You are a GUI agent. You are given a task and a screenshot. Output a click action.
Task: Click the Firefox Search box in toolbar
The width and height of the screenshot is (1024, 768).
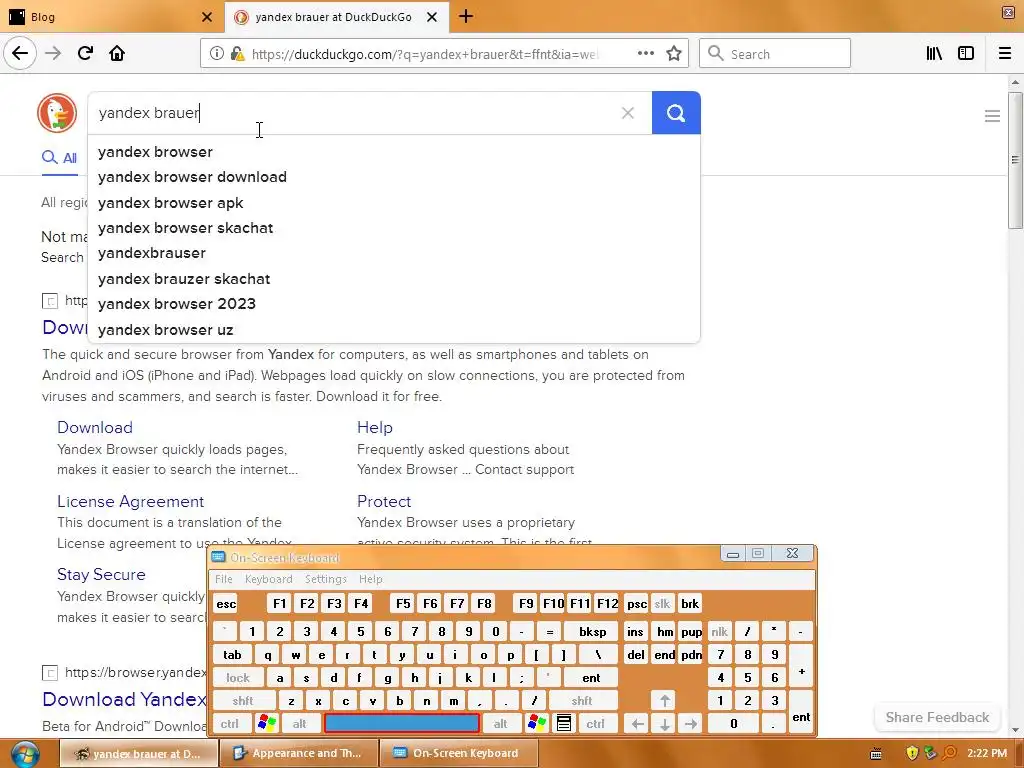point(775,54)
